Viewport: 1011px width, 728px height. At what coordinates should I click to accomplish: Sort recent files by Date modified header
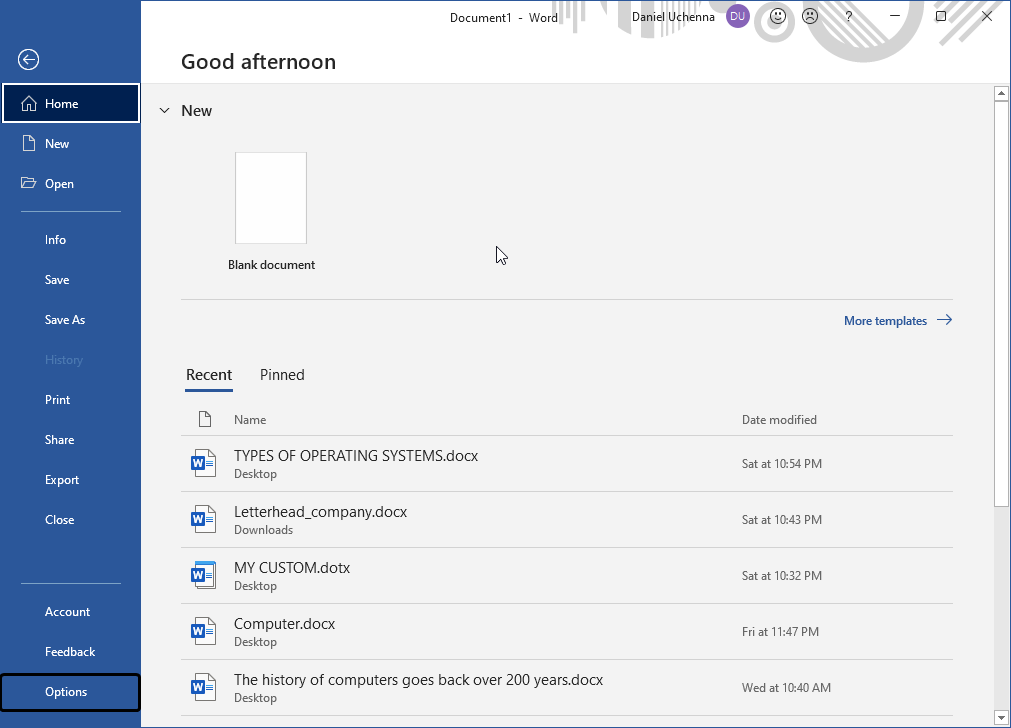tap(779, 420)
